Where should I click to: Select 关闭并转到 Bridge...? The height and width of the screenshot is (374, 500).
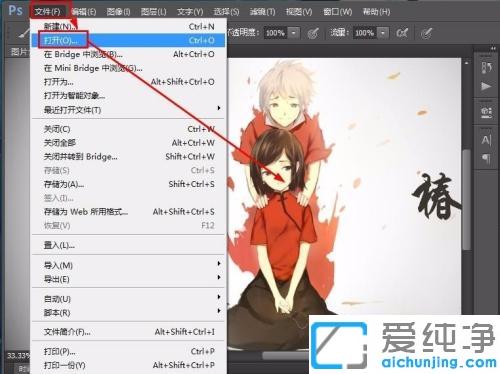[x=129, y=156]
